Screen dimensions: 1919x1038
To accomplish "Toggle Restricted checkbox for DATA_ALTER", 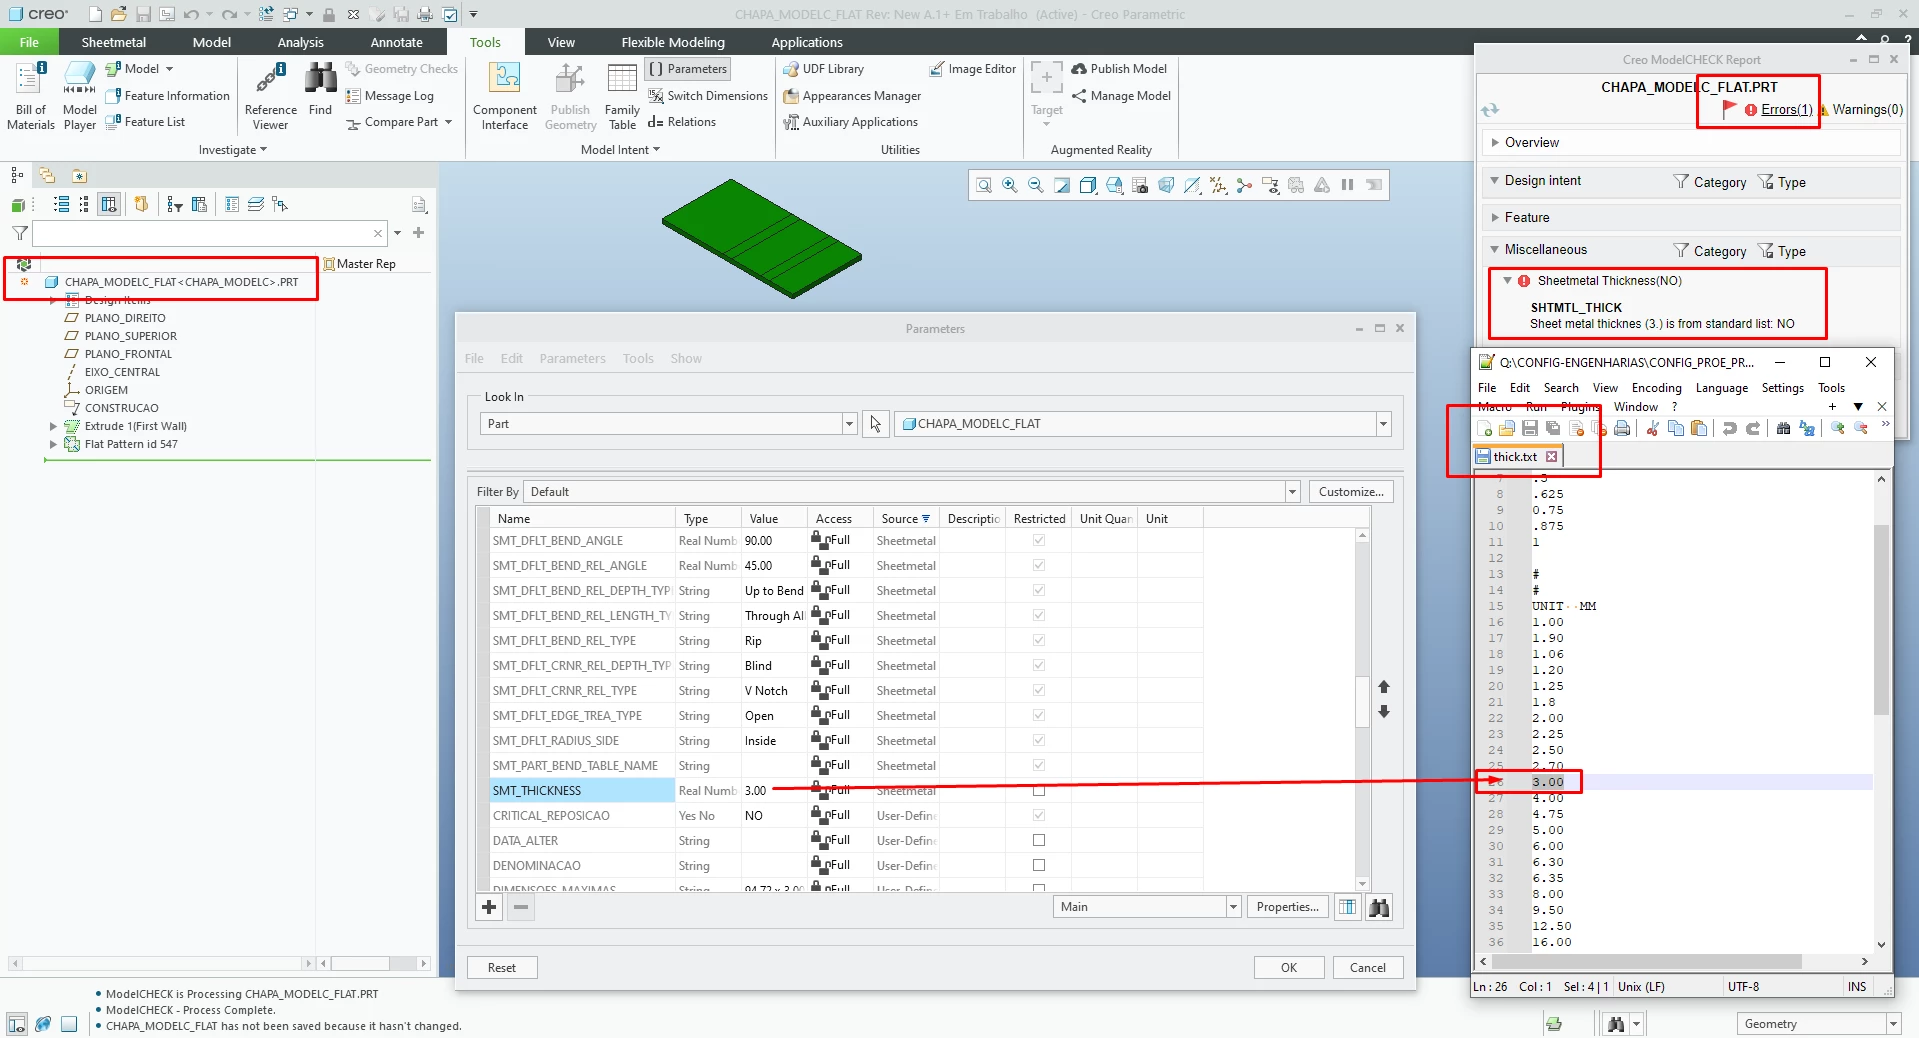I will click(x=1039, y=841).
